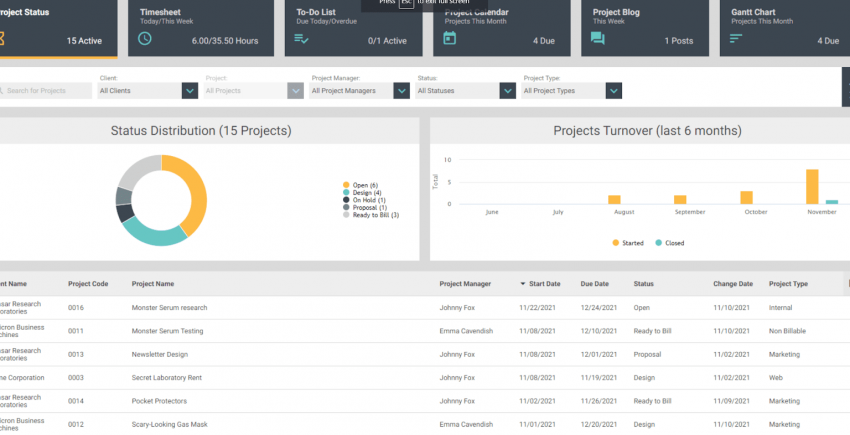Click the orange Open legend color dot
Screen dimensions: 850x435
coord(346,185)
